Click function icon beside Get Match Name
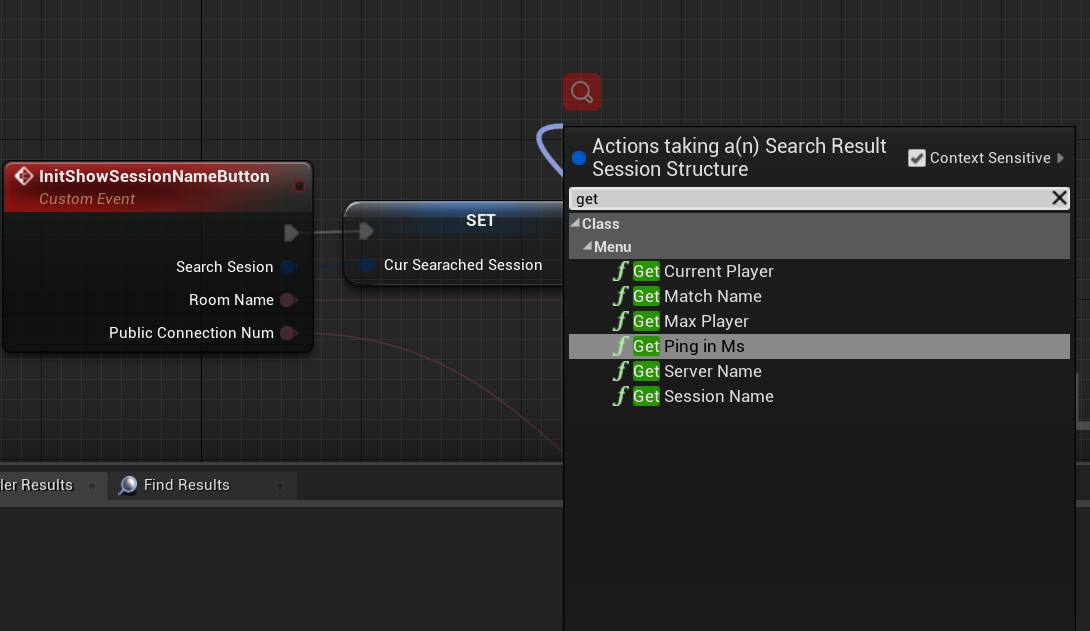1090x631 pixels. [620, 296]
